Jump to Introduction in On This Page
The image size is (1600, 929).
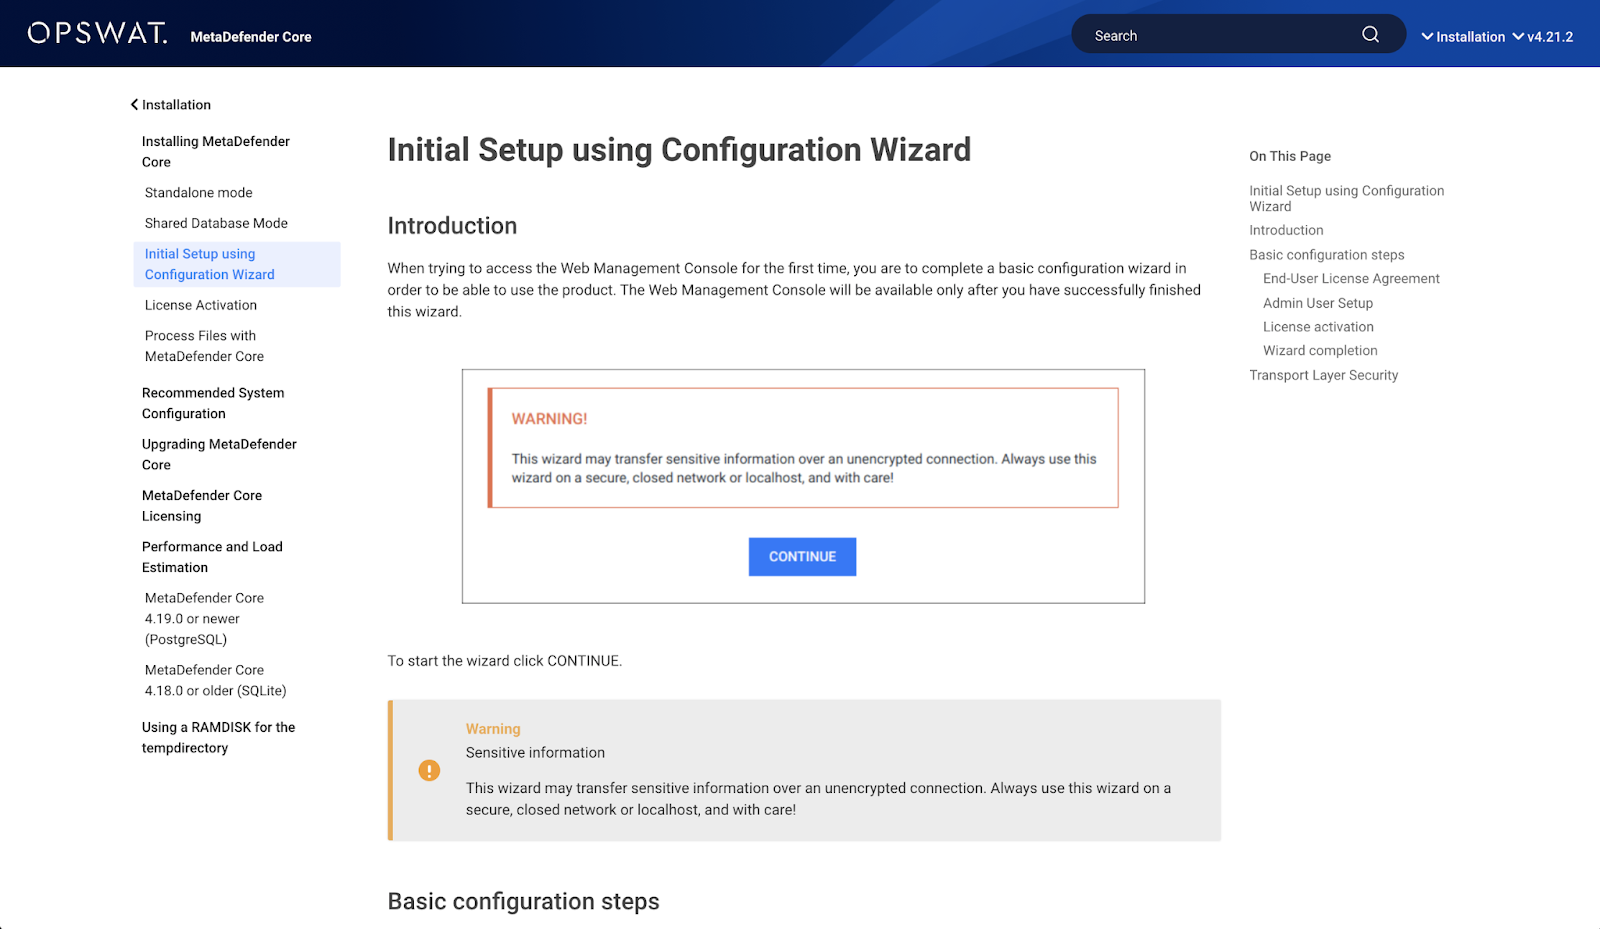click(x=1286, y=230)
